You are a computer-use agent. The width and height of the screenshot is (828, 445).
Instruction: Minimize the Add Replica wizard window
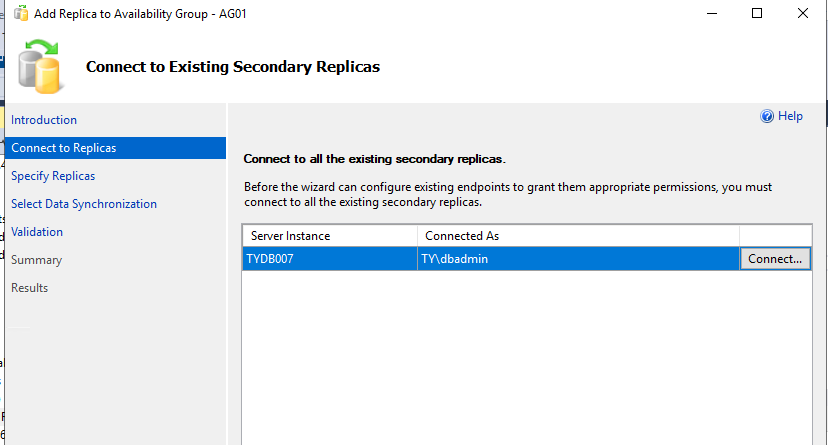coord(710,14)
